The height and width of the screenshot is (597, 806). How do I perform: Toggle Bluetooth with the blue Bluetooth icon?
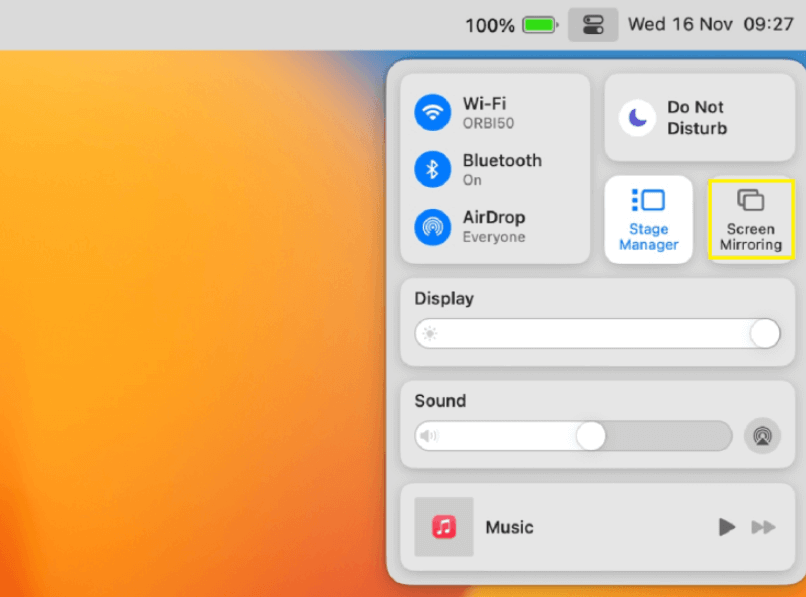[x=433, y=170]
